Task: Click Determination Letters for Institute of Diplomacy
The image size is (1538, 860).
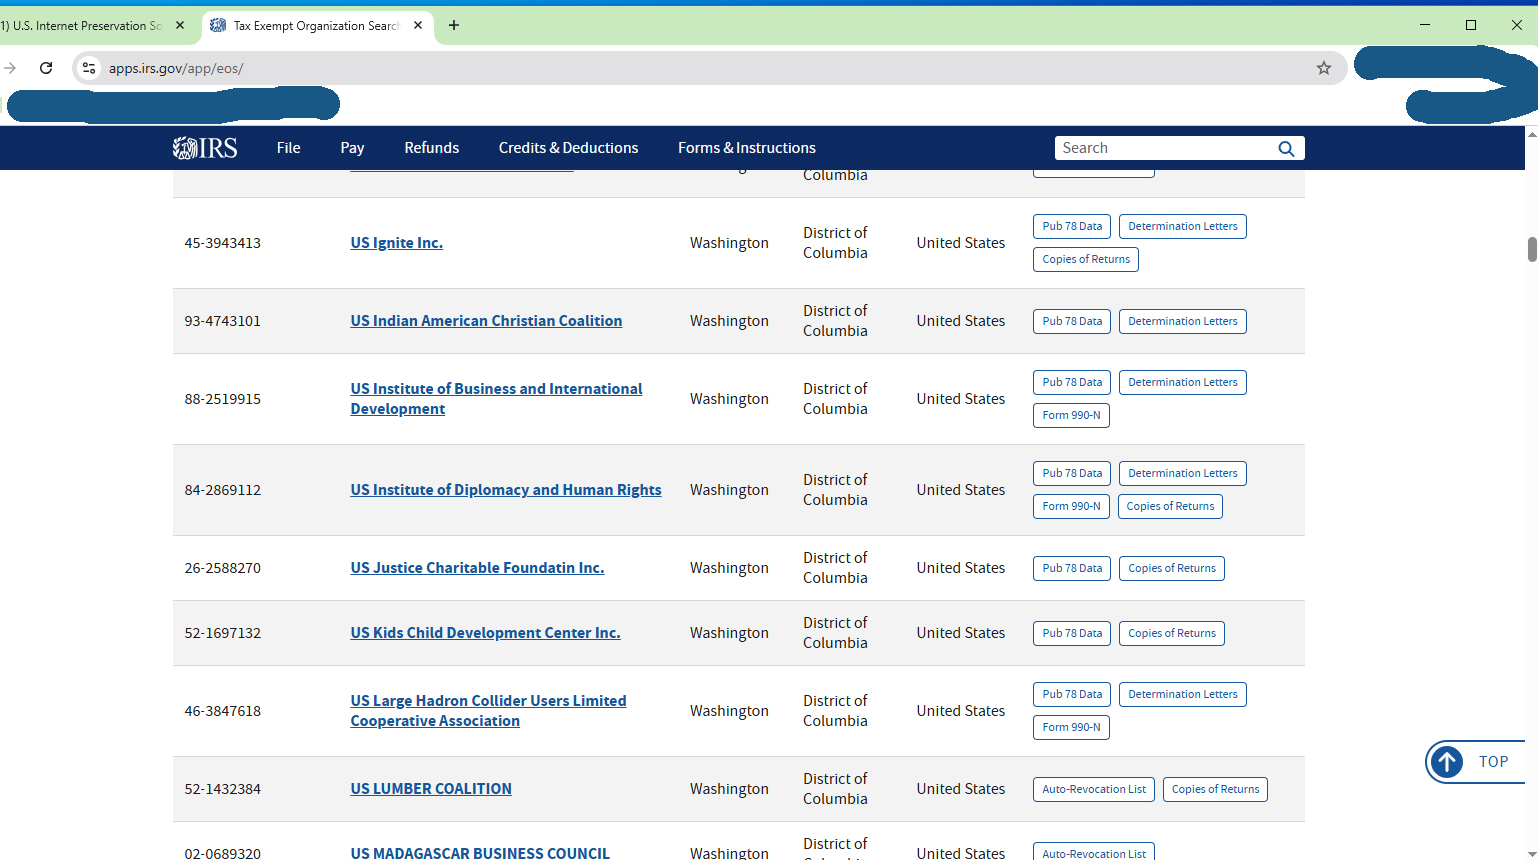Action: click(1183, 474)
